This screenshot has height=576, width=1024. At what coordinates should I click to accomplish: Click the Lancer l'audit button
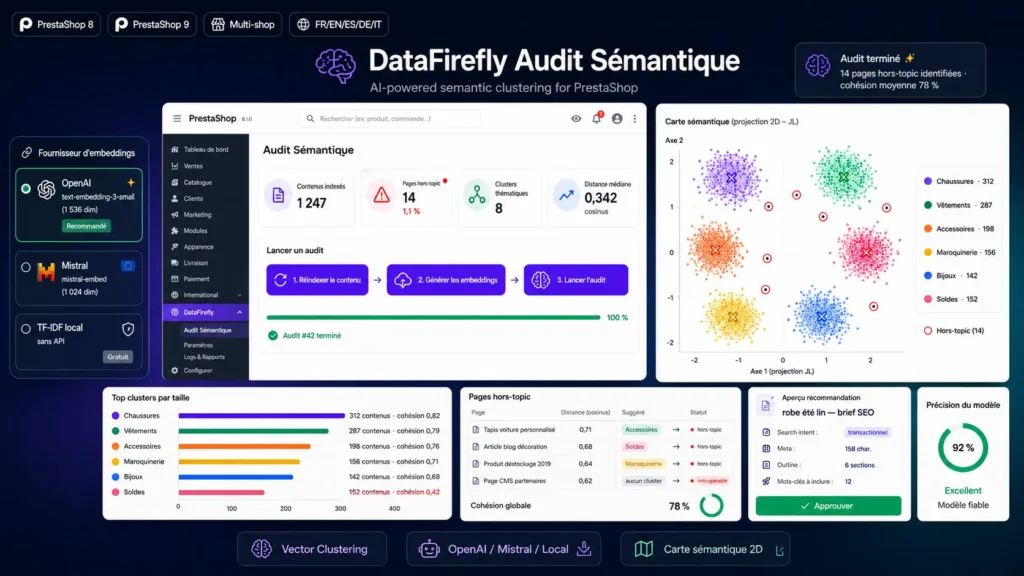pyautogui.click(x=576, y=280)
